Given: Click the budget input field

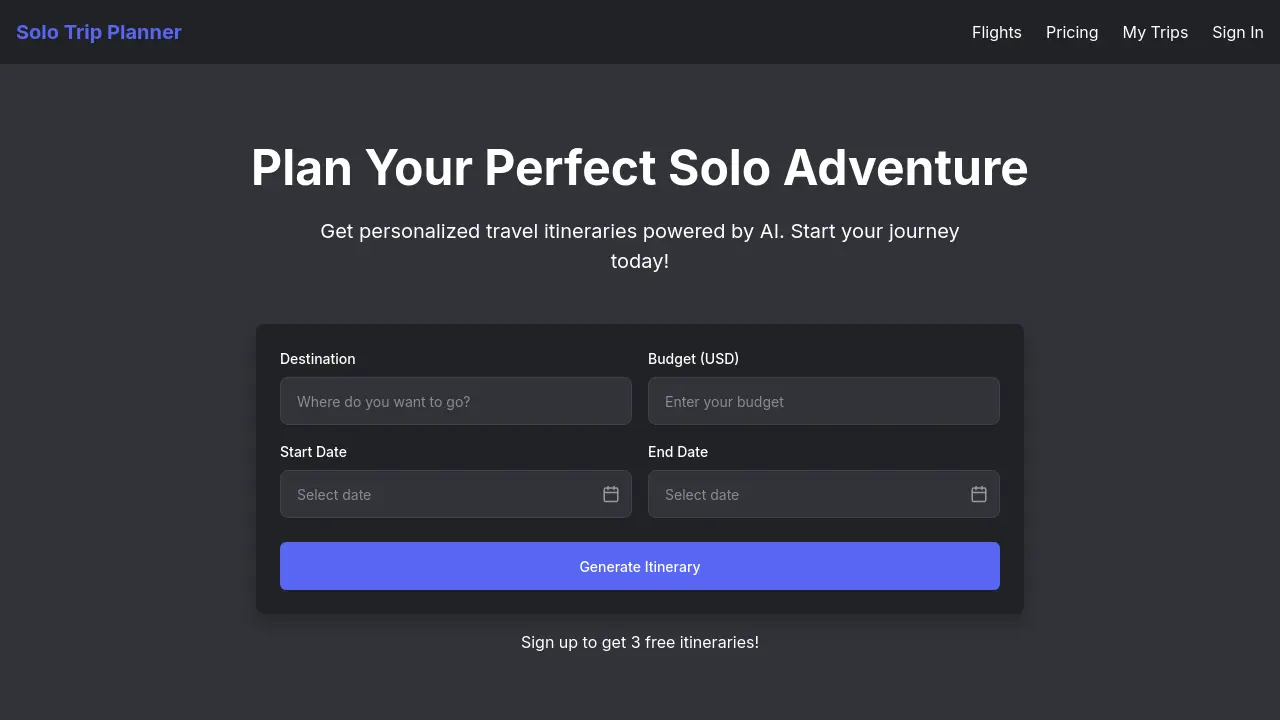Looking at the screenshot, I should (x=823, y=401).
